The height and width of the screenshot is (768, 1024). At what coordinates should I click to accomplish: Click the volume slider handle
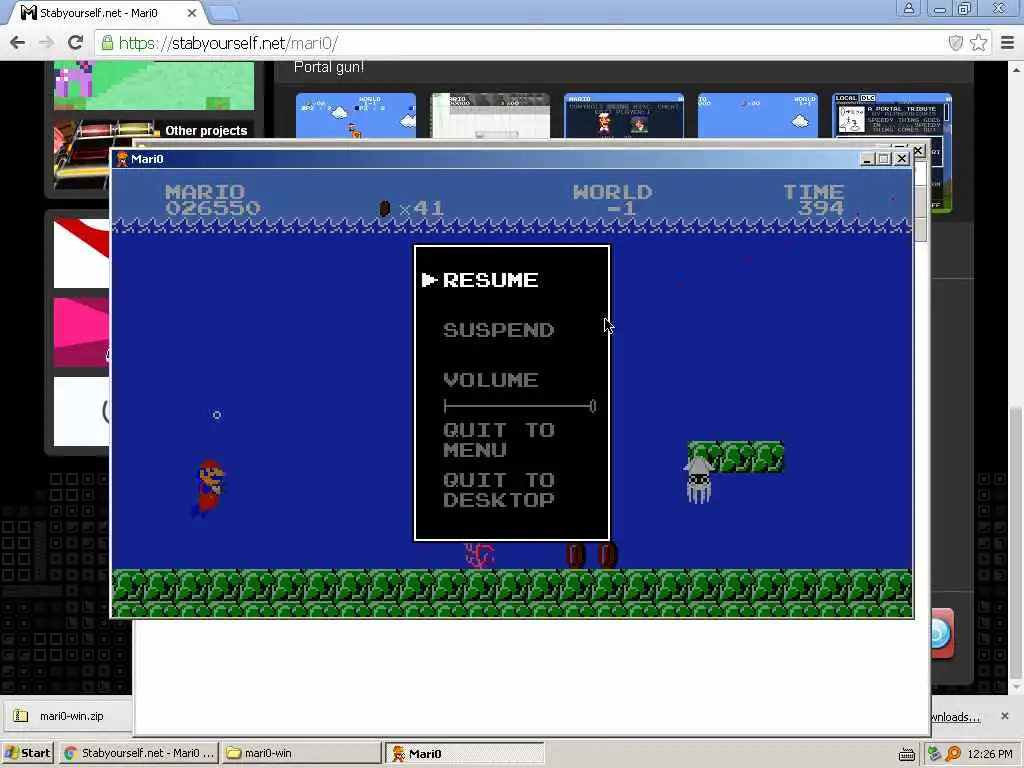pyautogui.click(x=592, y=406)
